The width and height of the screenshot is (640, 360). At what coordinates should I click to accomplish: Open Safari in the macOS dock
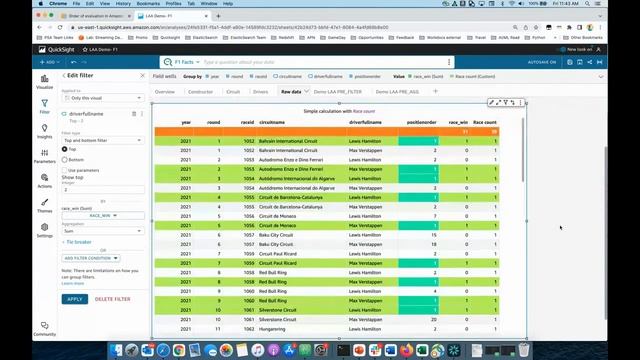[x=163, y=350]
